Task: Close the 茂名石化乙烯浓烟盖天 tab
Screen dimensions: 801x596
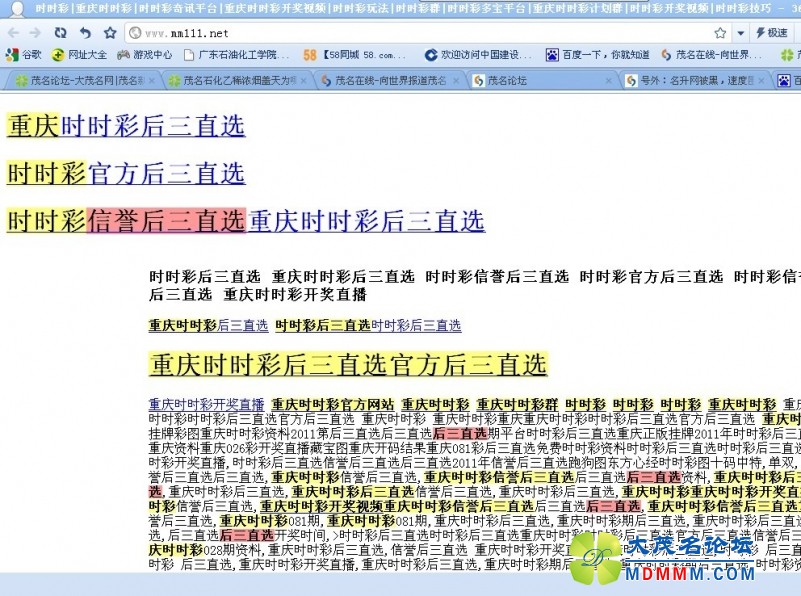Action: [x=304, y=81]
